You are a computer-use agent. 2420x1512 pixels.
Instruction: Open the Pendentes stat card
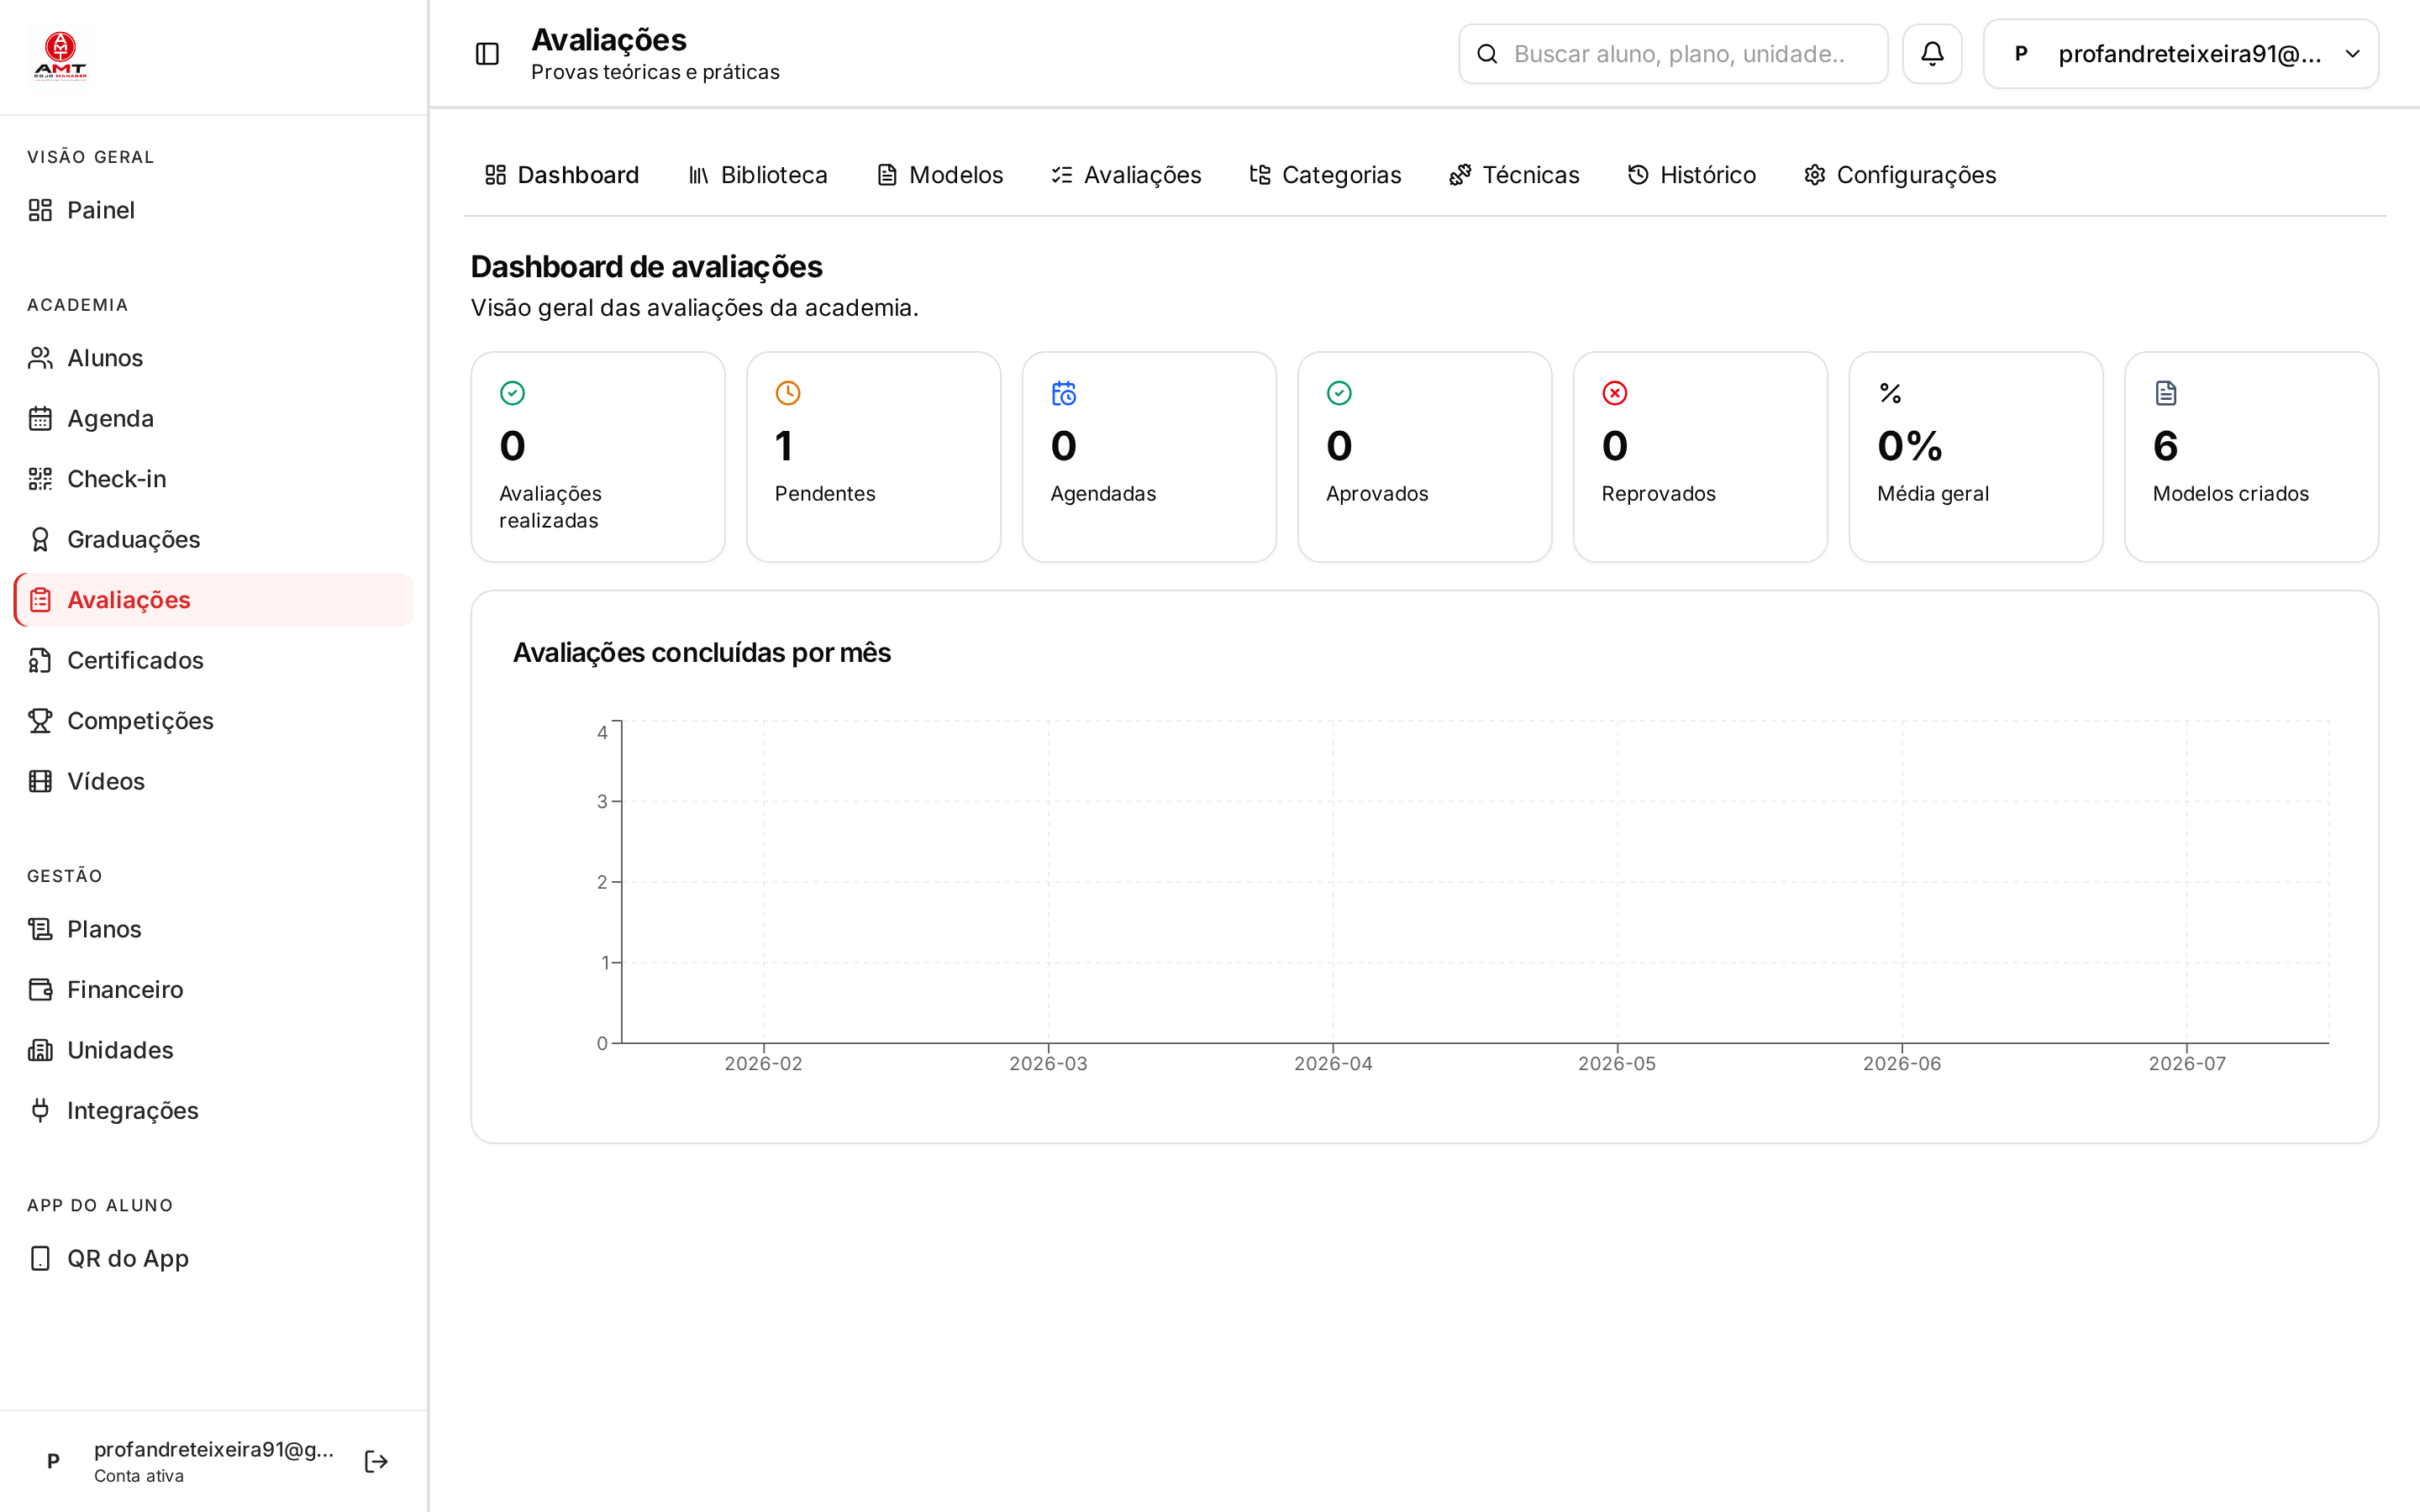(x=873, y=457)
